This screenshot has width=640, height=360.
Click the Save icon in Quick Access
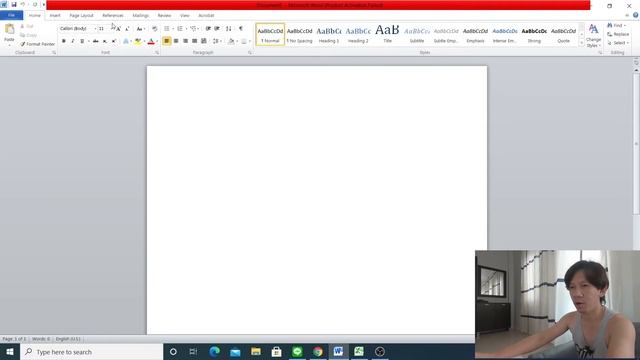pos(14,4)
